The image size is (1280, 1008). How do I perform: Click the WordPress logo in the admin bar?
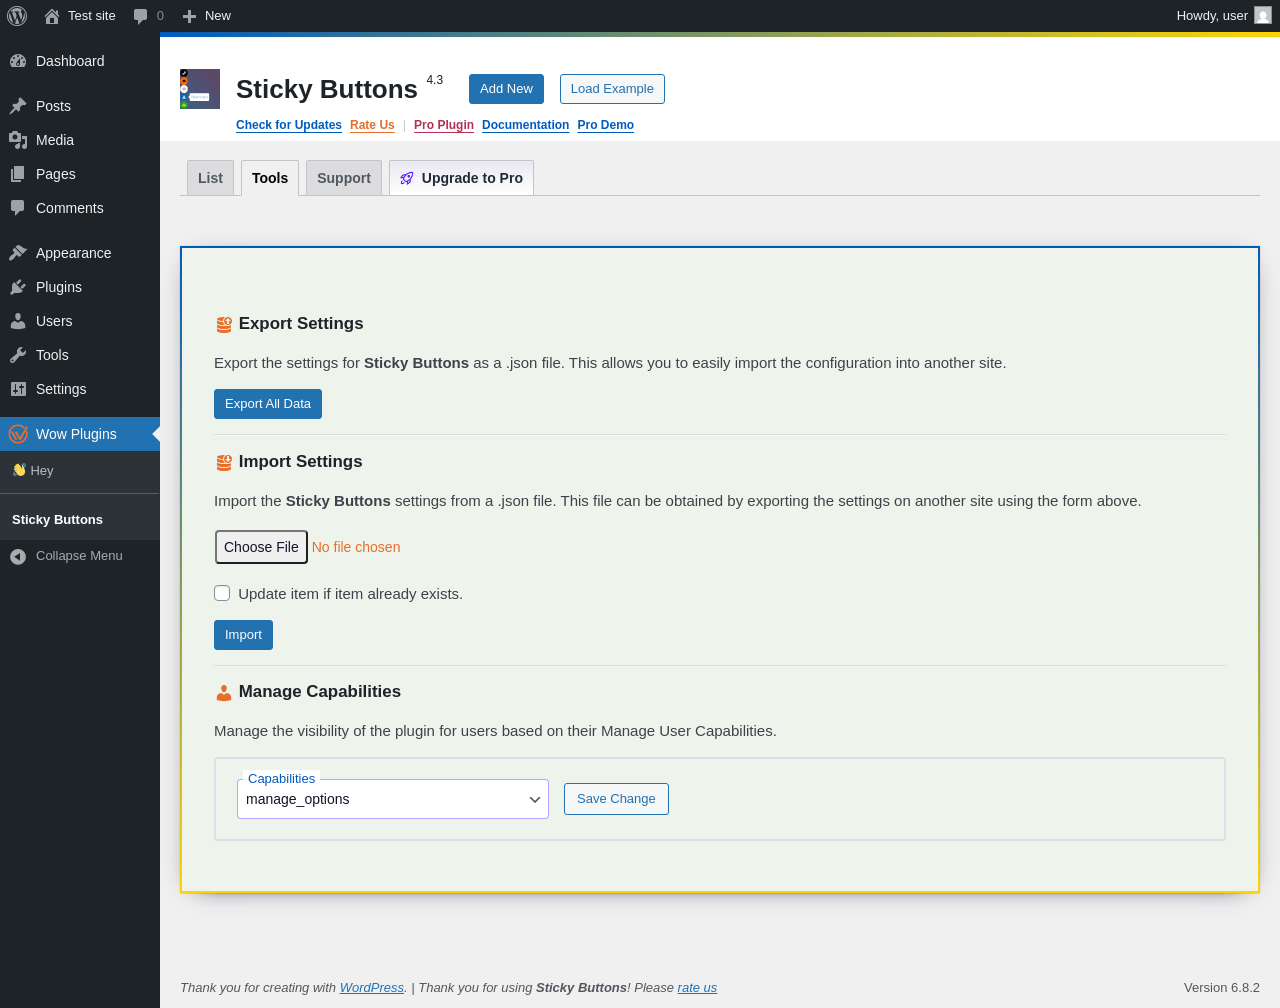tap(17, 16)
